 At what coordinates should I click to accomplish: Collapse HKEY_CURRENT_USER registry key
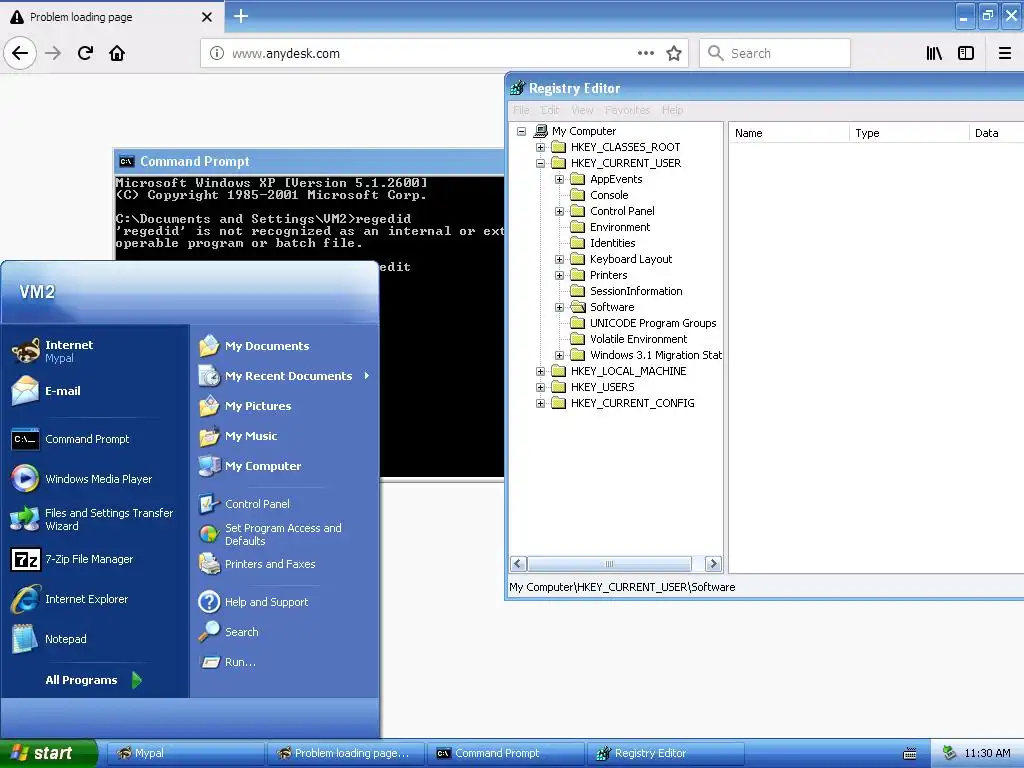coord(540,163)
